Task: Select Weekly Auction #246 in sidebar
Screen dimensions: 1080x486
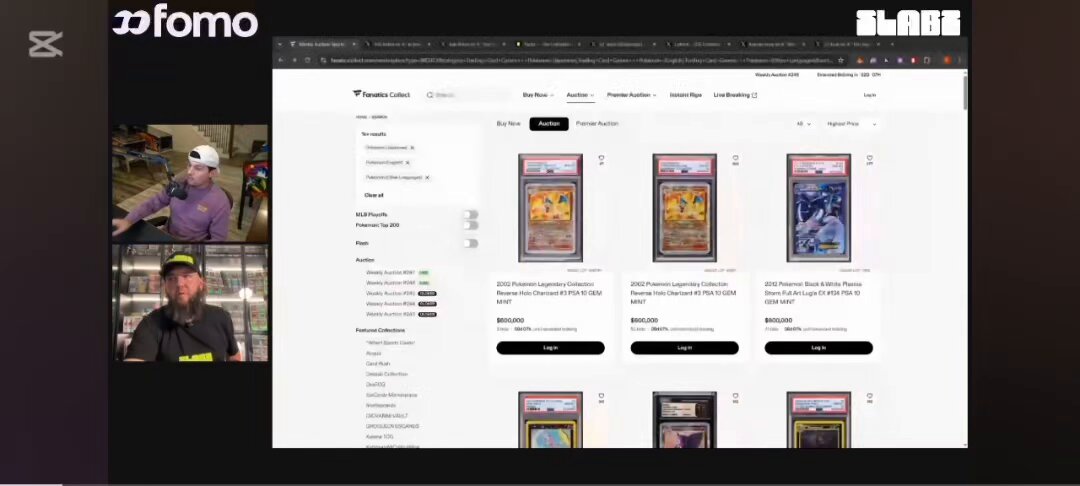Action: (390, 283)
